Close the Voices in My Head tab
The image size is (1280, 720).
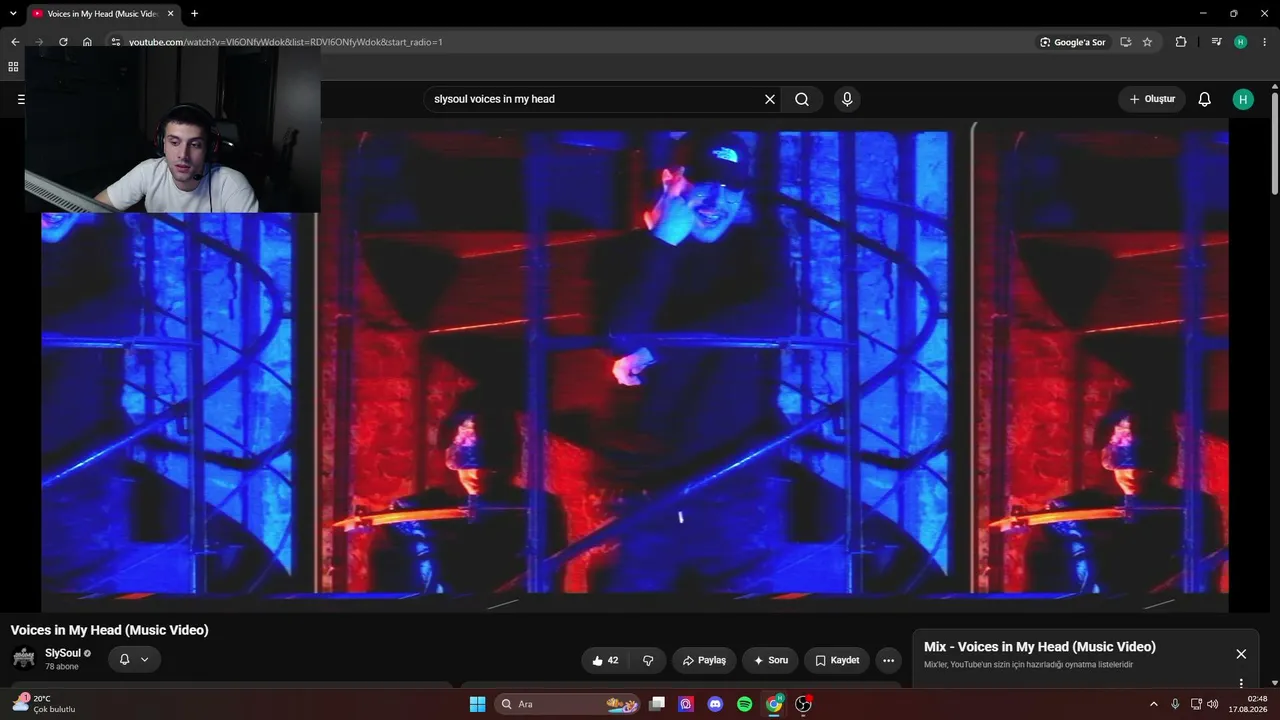[x=170, y=14]
